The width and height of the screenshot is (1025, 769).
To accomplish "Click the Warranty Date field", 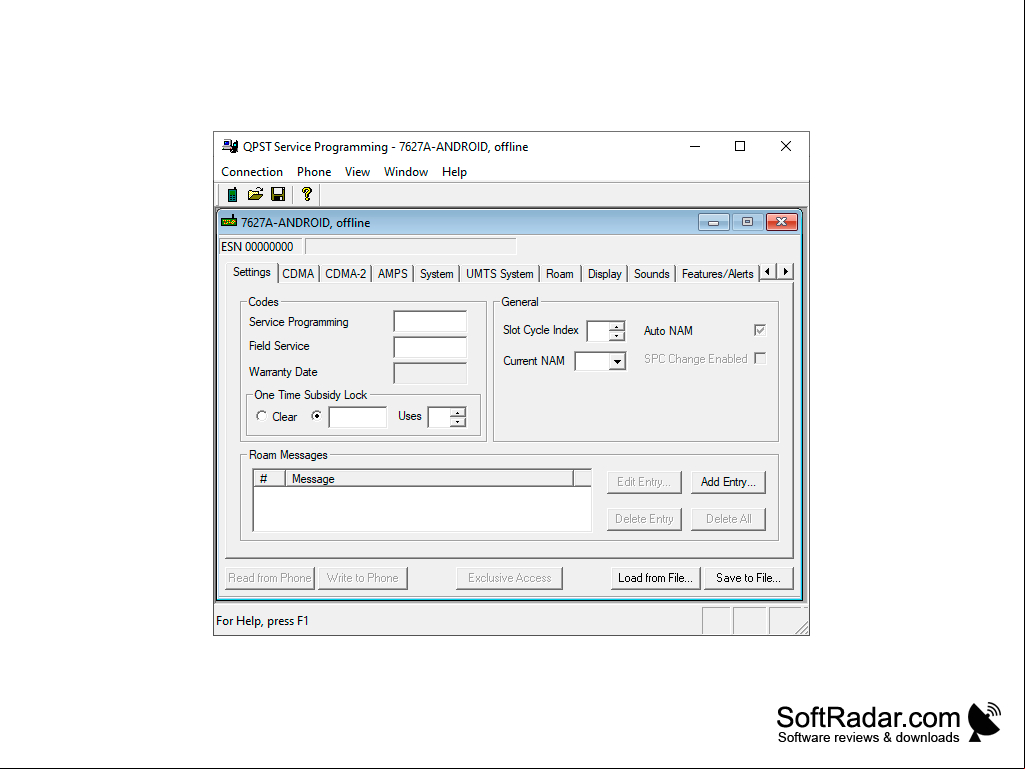I will pos(430,373).
